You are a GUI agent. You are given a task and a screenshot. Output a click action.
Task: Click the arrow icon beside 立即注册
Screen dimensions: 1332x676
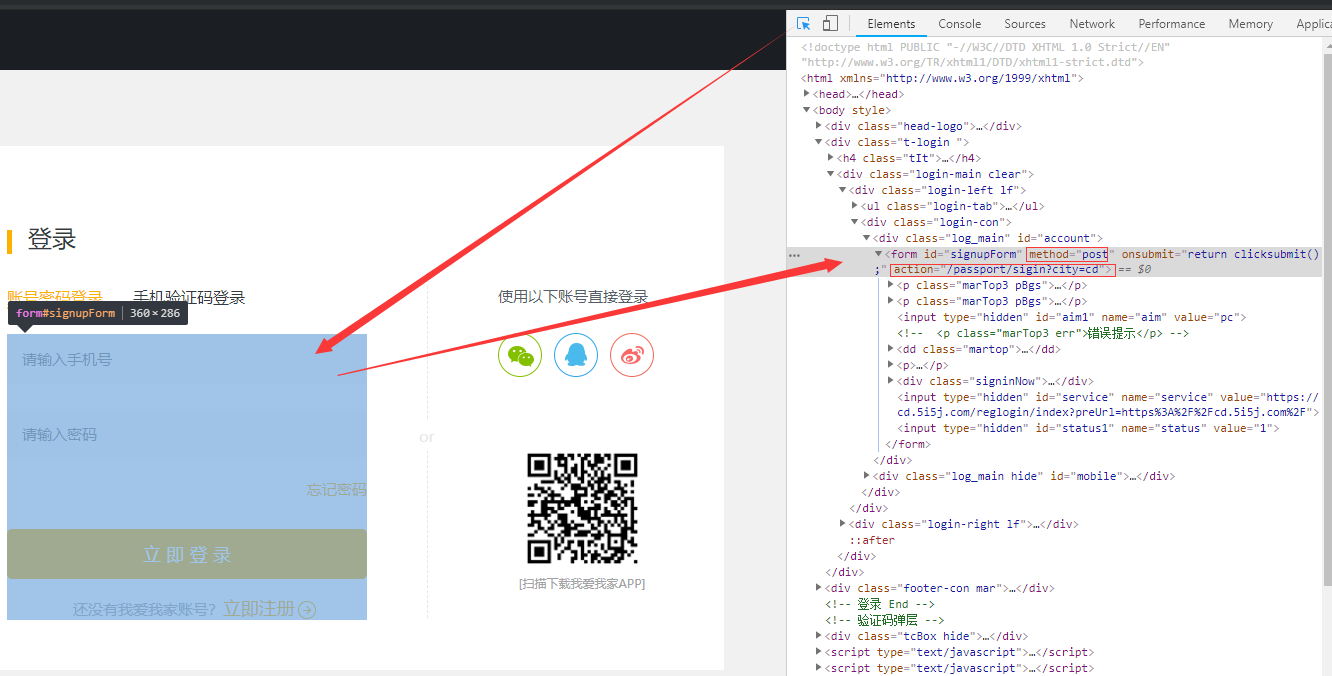point(307,610)
